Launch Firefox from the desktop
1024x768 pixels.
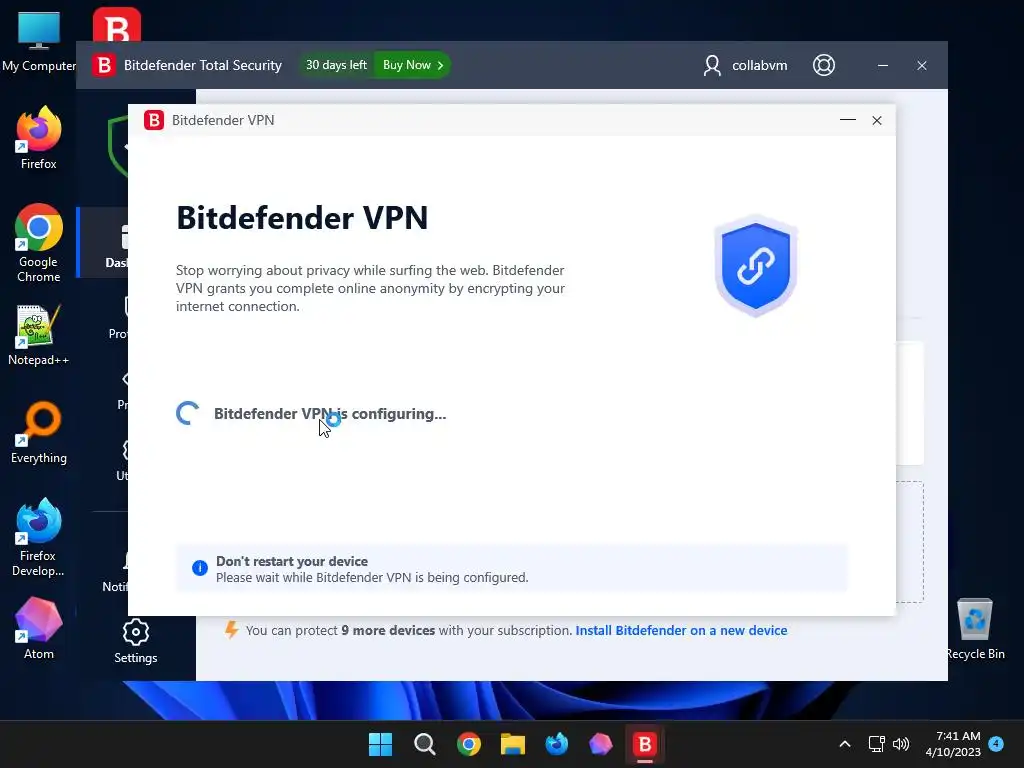(x=39, y=138)
